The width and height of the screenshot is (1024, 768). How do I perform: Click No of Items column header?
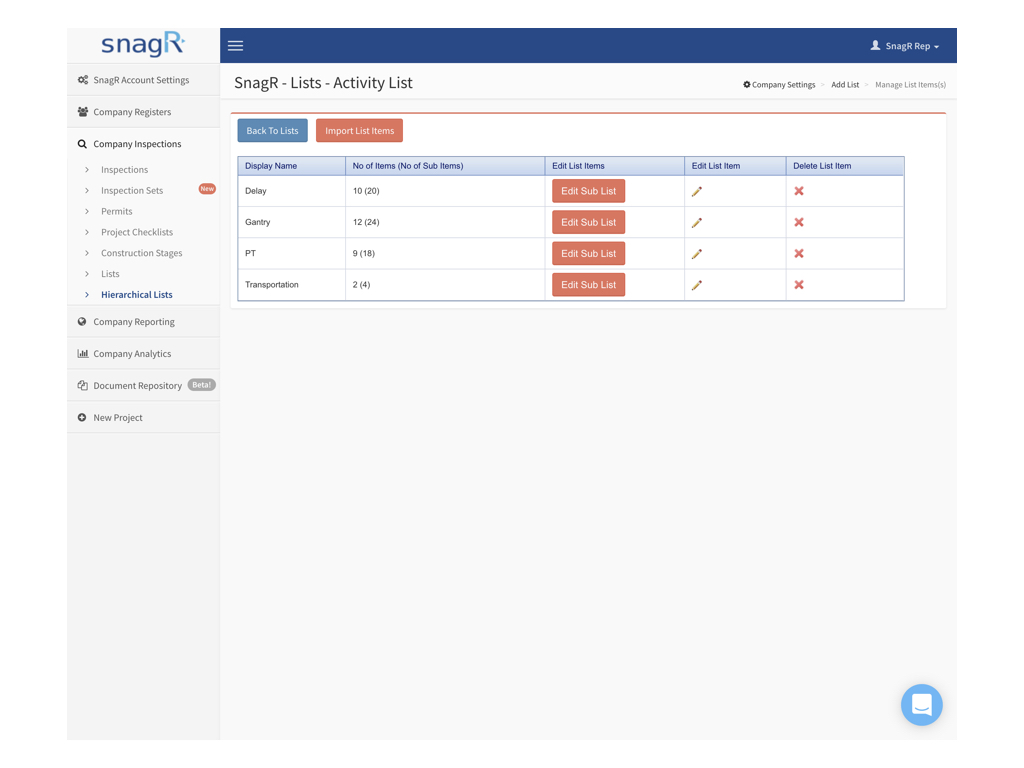pos(445,166)
